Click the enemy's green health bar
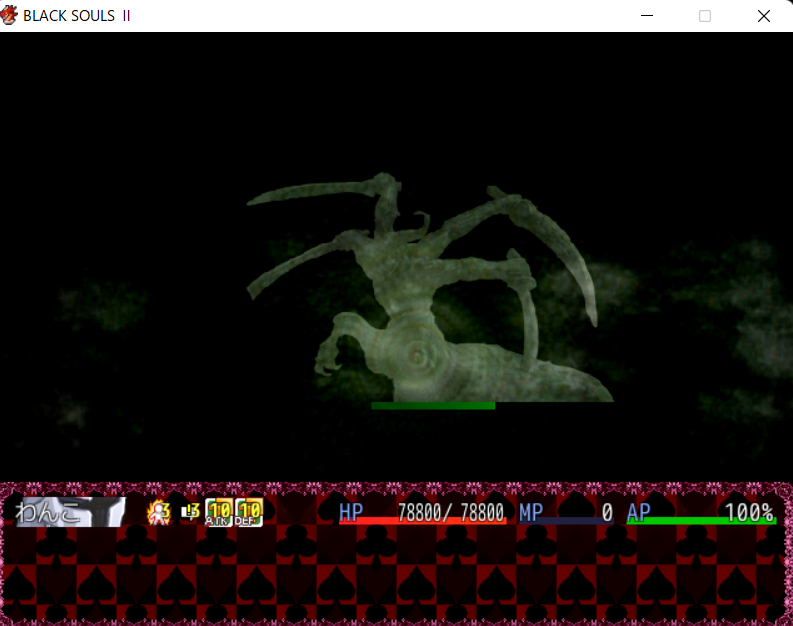The width and height of the screenshot is (793, 626). tap(433, 406)
